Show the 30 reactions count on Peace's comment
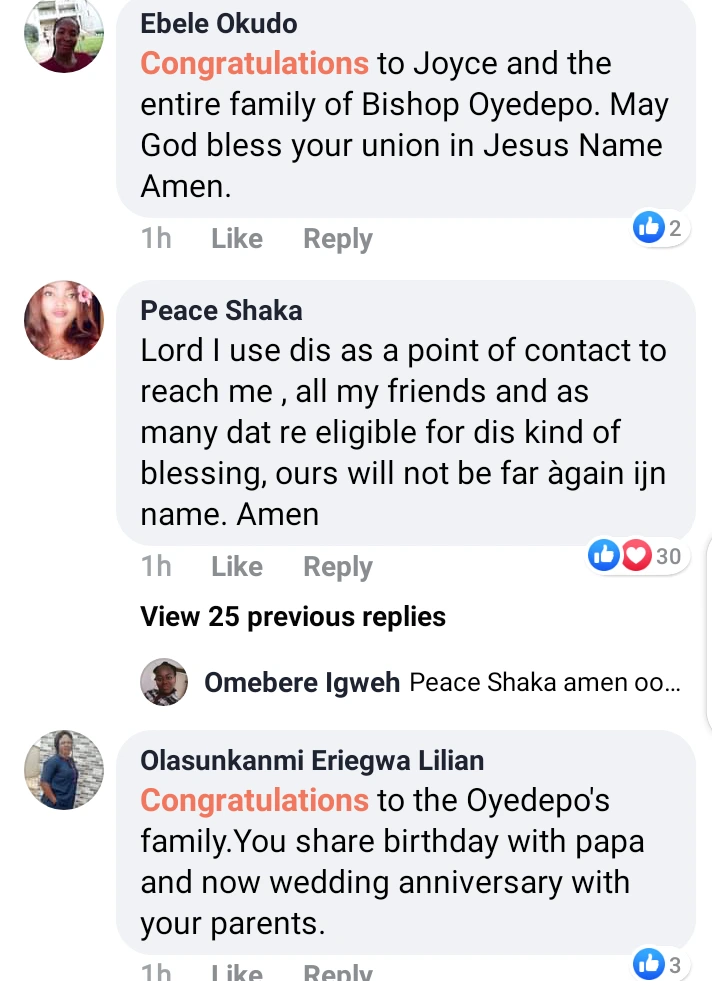This screenshot has width=712, height=981. click(x=668, y=555)
